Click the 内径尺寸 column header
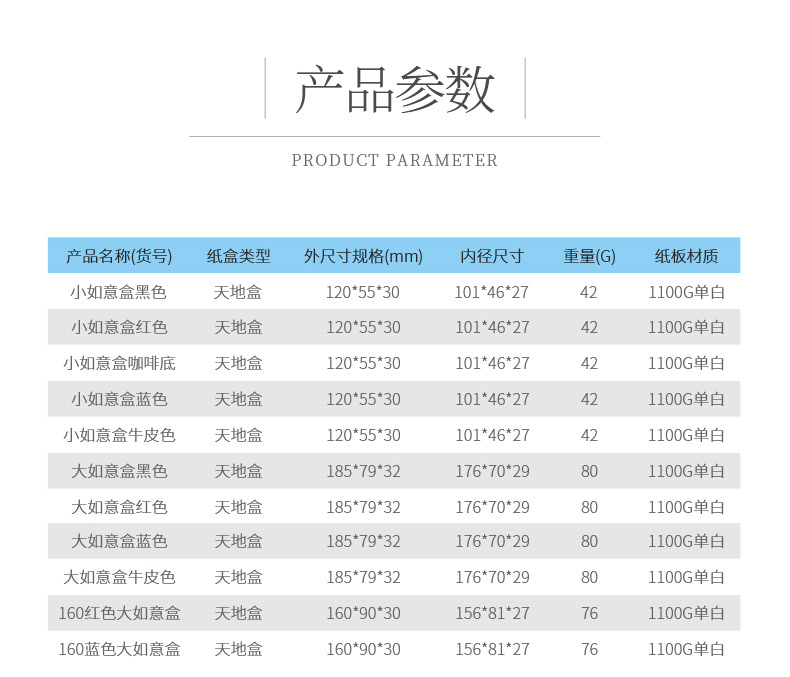The width and height of the screenshot is (790, 677). coord(492,256)
